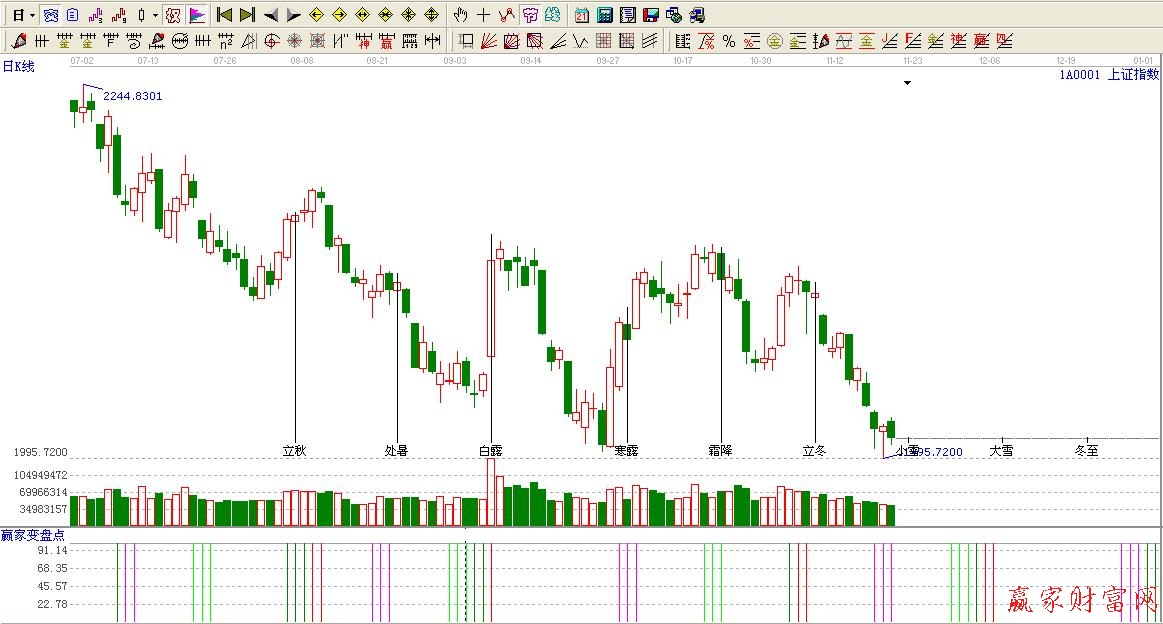
Task: Select the hand pan tool
Action: (460, 15)
